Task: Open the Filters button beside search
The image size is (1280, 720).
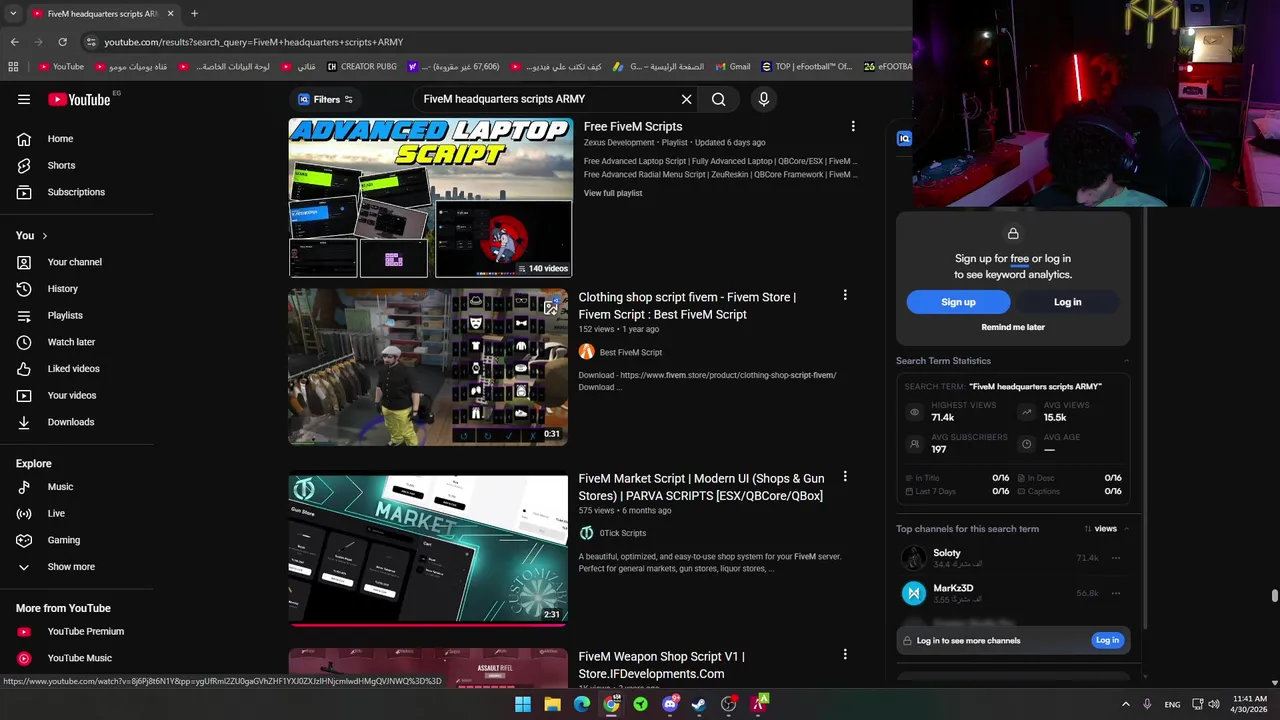Action: point(326,99)
